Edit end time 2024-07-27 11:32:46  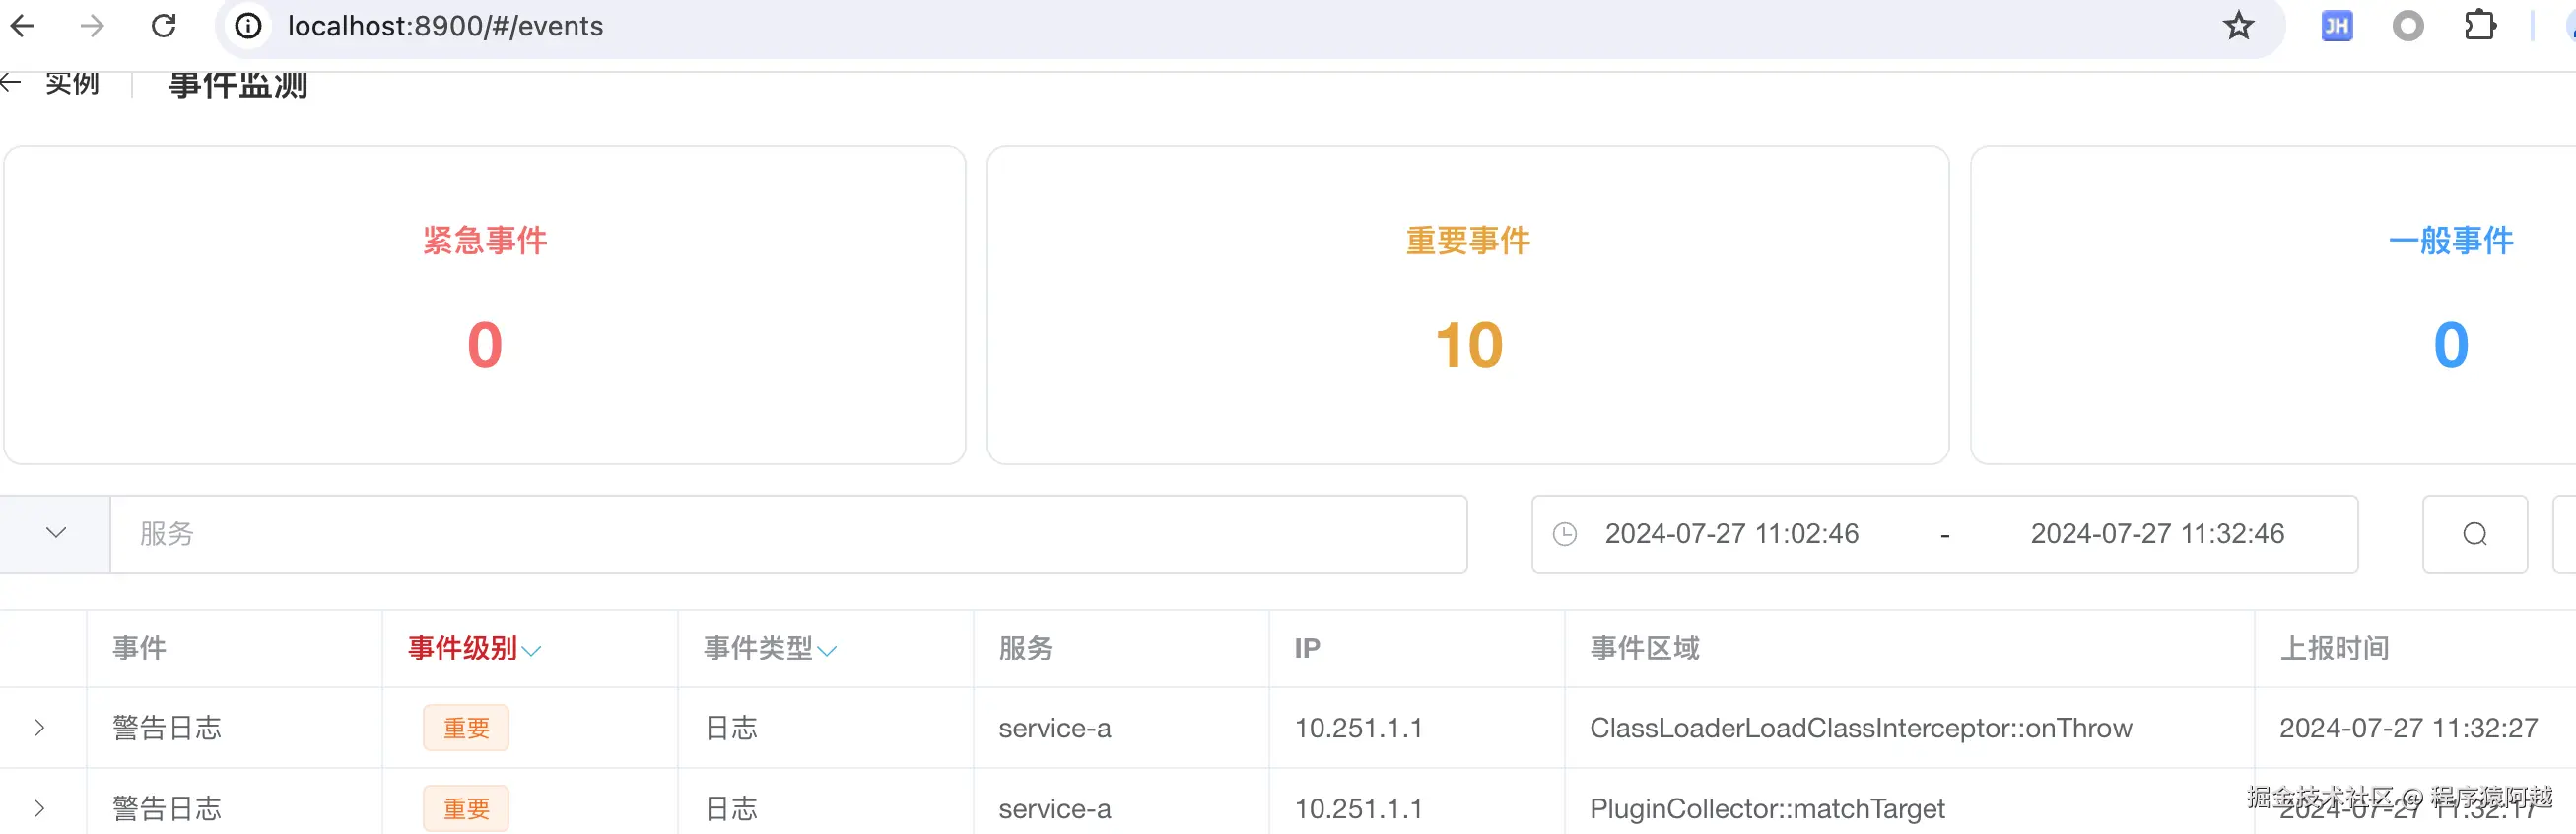pos(2157,534)
